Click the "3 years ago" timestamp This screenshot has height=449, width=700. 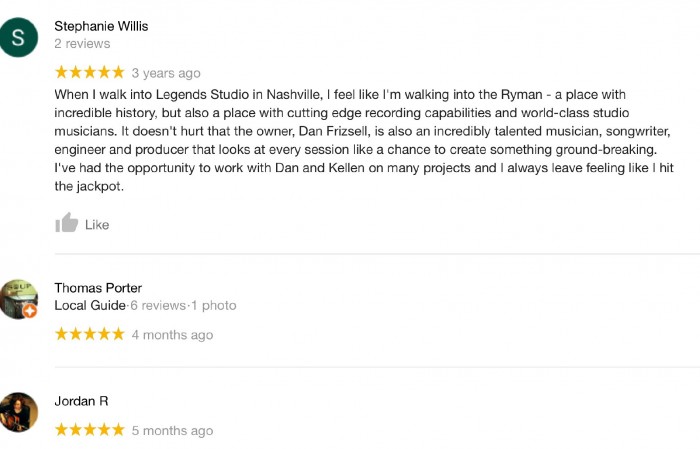coord(166,73)
